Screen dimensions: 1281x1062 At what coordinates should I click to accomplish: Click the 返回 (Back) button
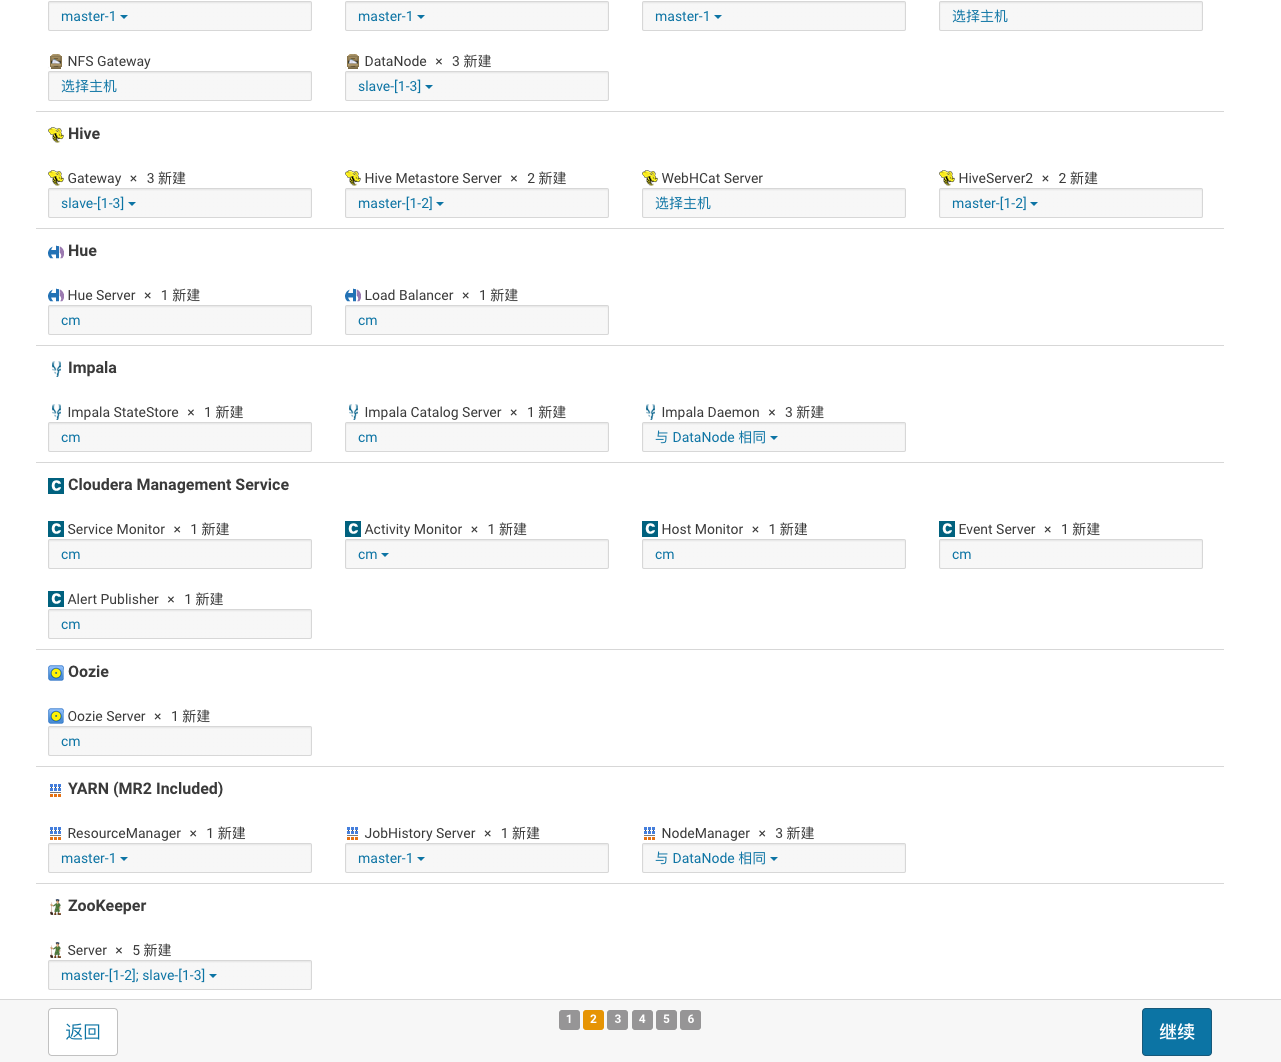pyautogui.click(x=83, y=1032)
